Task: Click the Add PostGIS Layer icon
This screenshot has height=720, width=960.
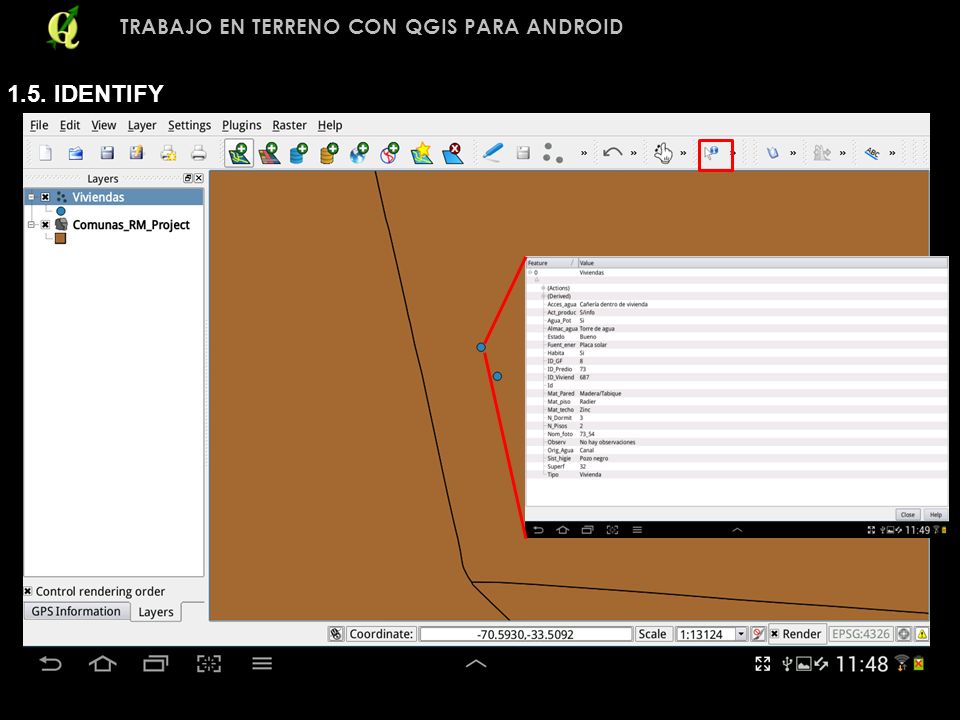Action: [x=299, y=152]
